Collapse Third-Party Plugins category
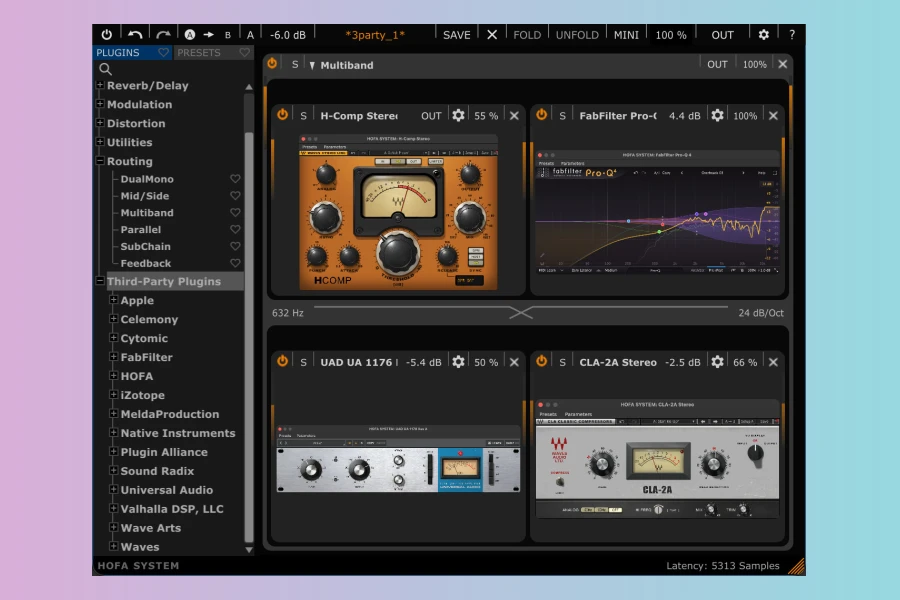The width and height of the screenshot is (900, 600). [x=100, y=281]
